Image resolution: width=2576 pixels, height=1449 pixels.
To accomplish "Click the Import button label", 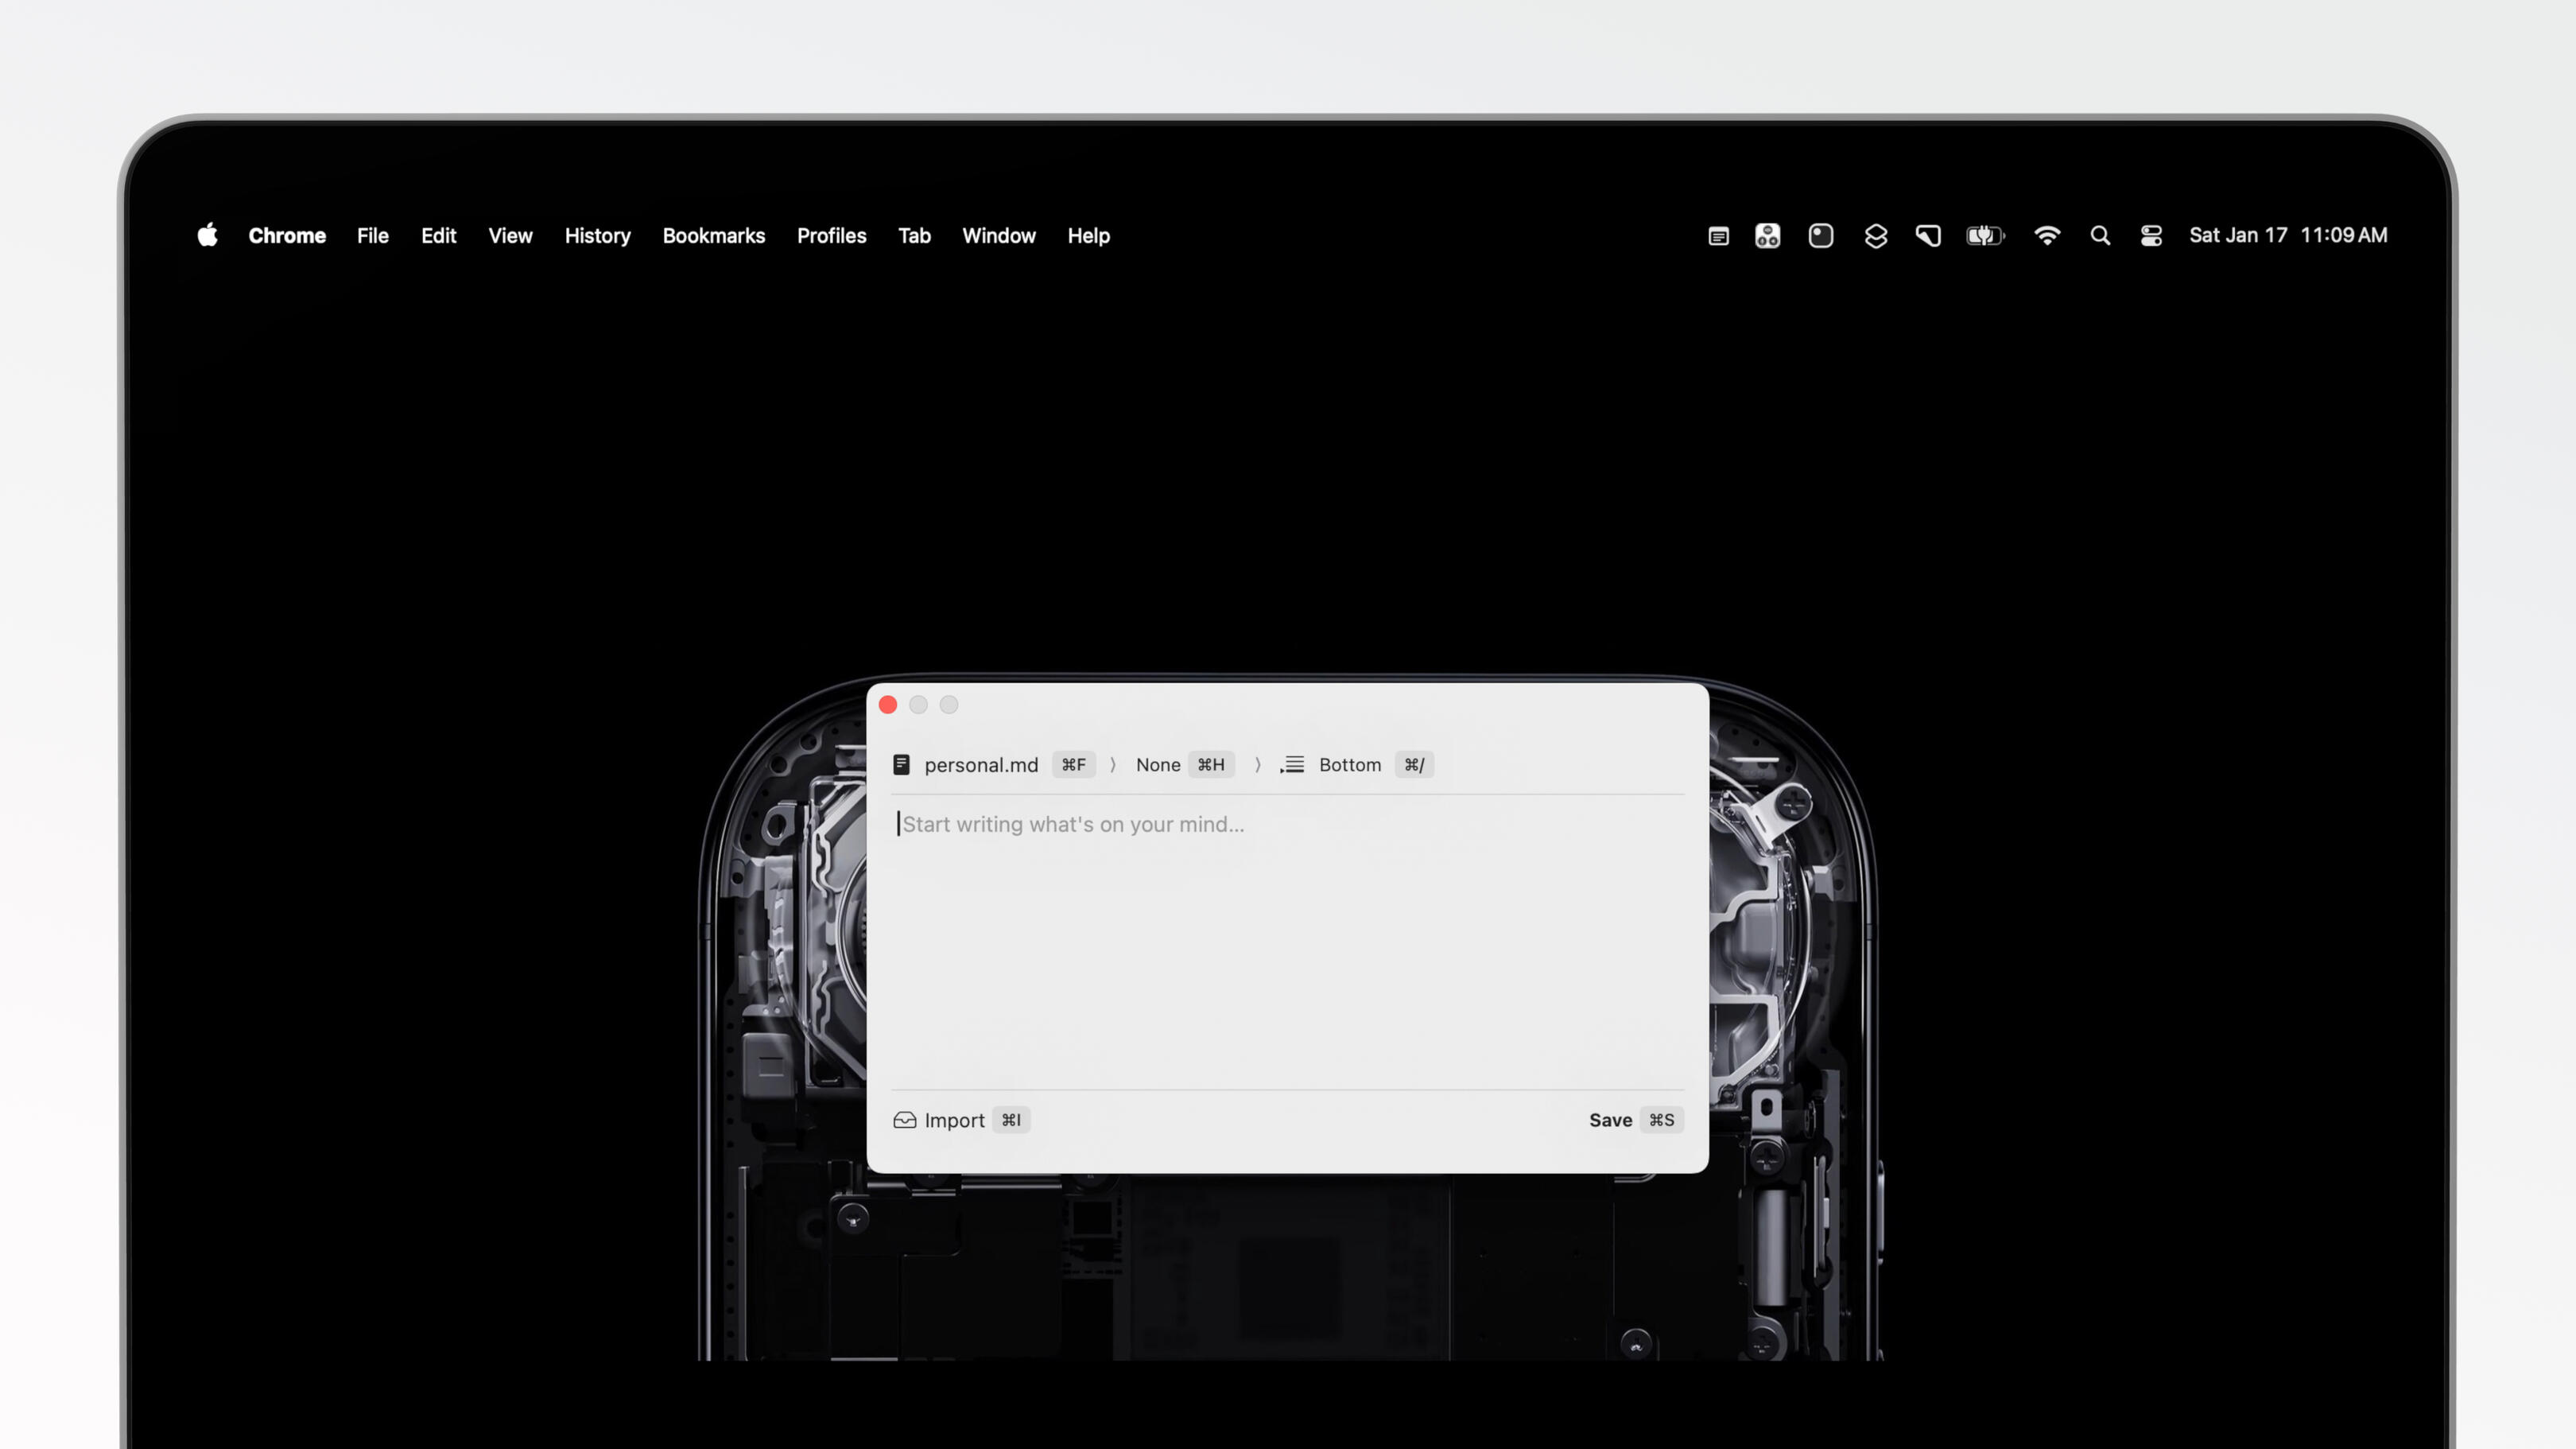I will click(954, 1120).
